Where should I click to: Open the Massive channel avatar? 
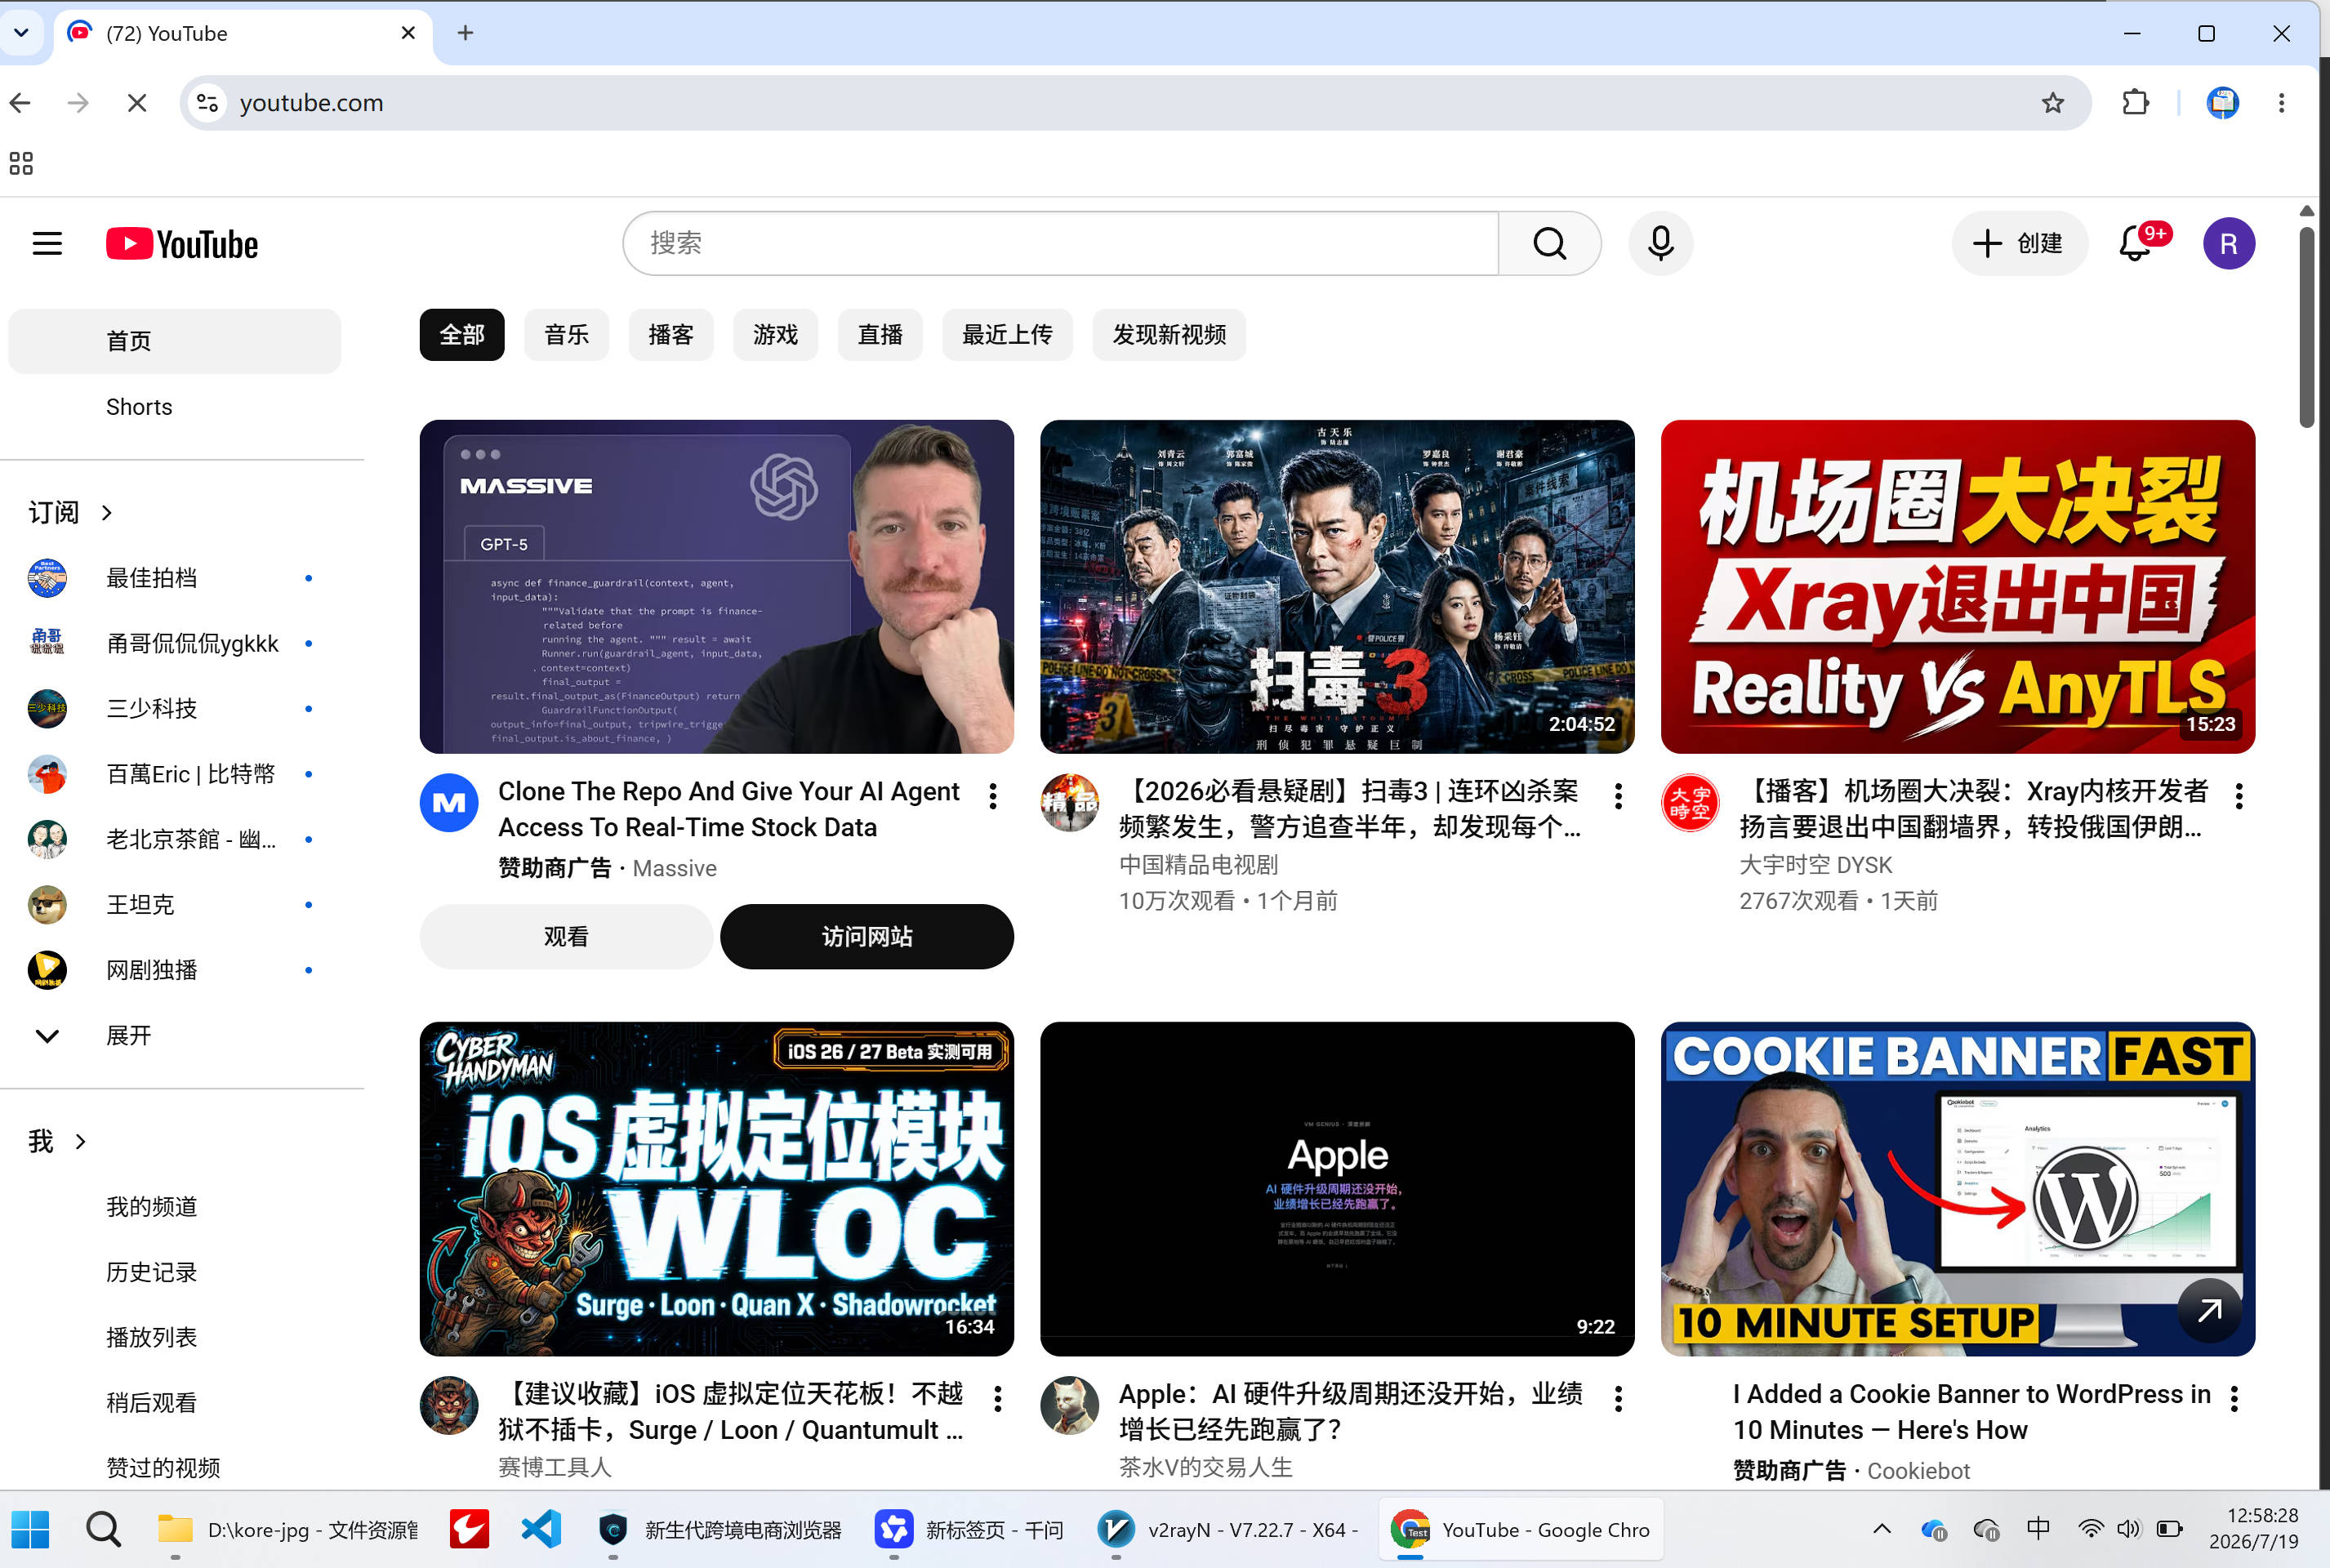click(x=449, y=802)
